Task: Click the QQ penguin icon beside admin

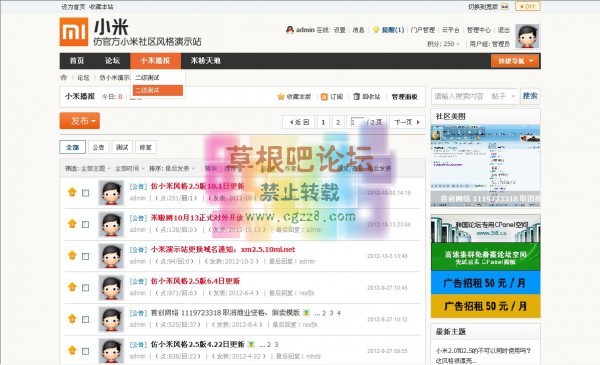Action: [x=290, y=29]
